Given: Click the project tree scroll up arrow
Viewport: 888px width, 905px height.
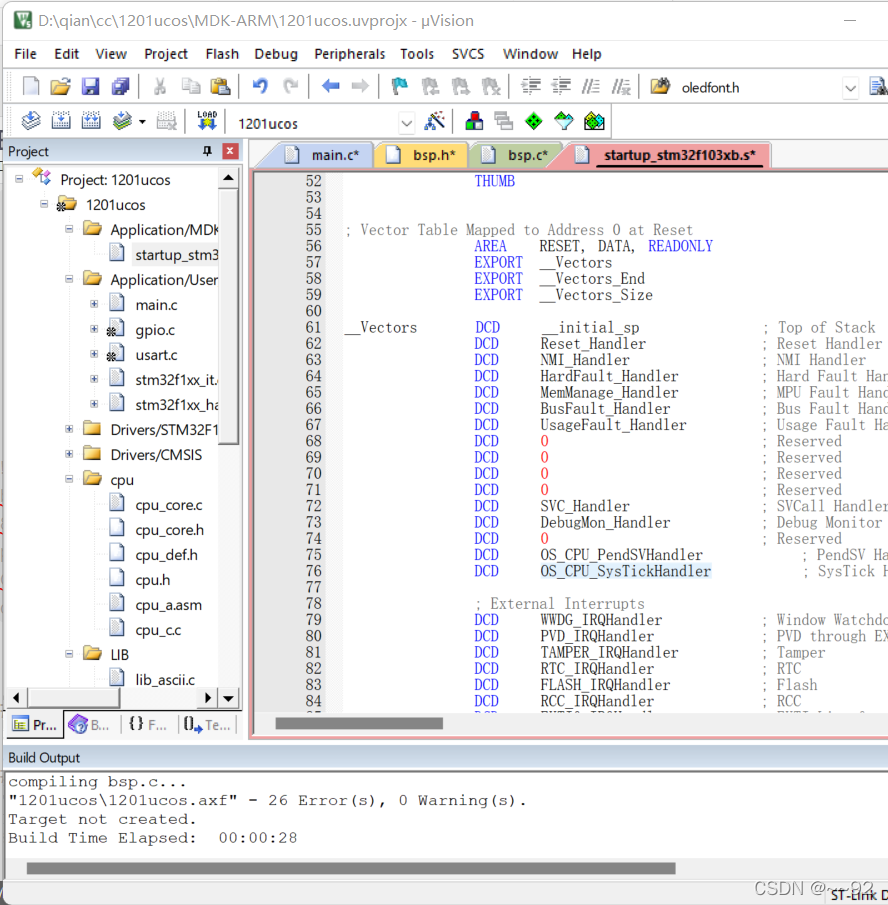Looking at the screenshot, I should pos(228,178).
